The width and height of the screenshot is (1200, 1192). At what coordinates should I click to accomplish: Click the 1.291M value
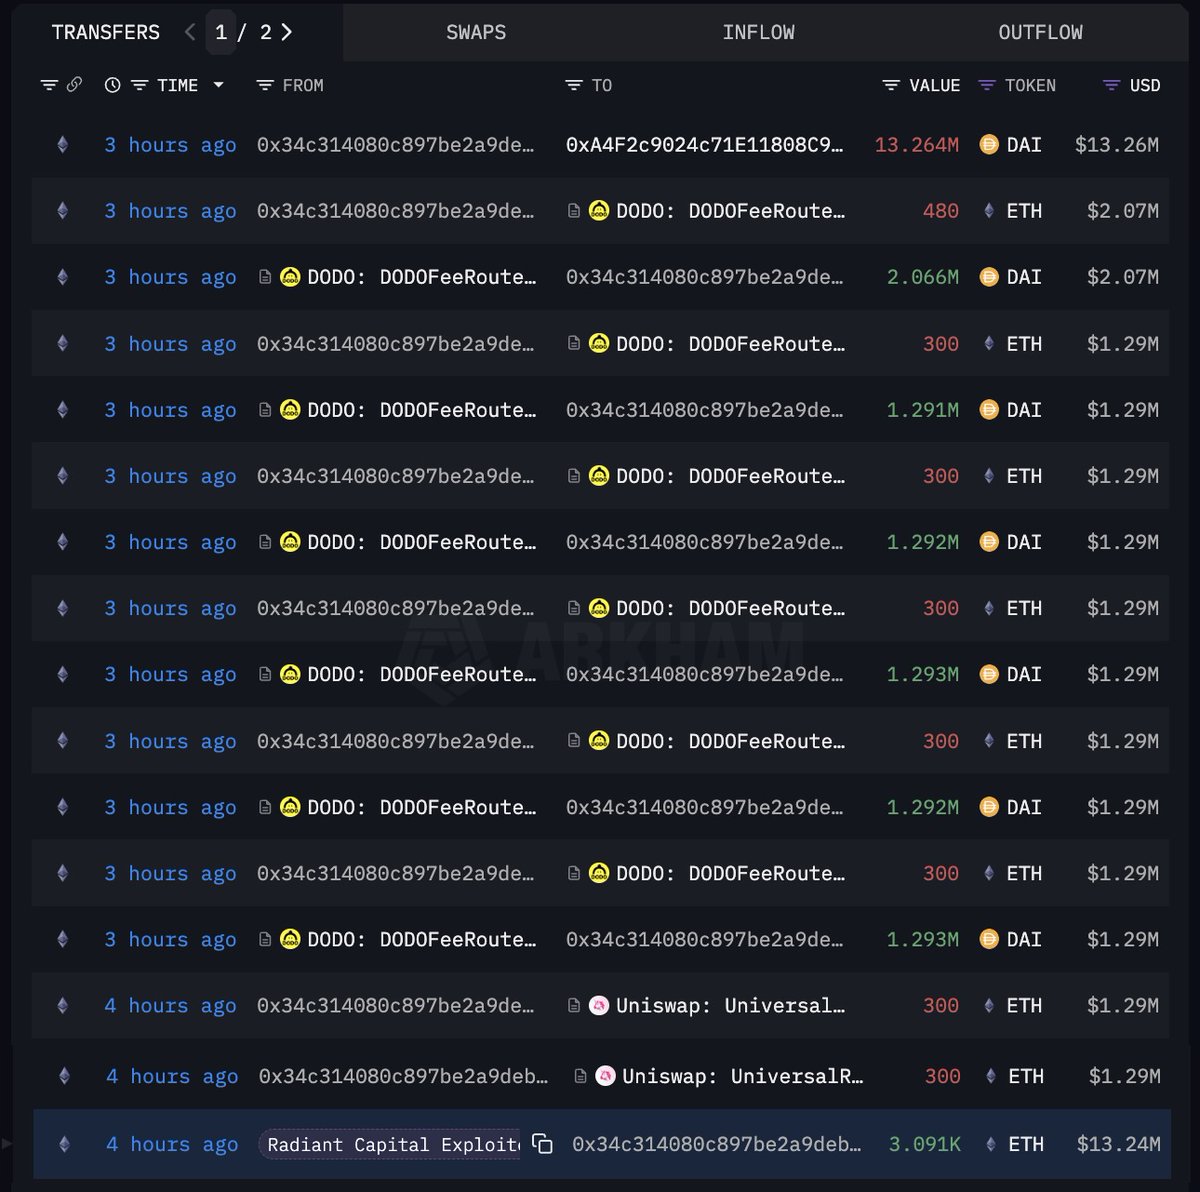[x=923, y=410]
